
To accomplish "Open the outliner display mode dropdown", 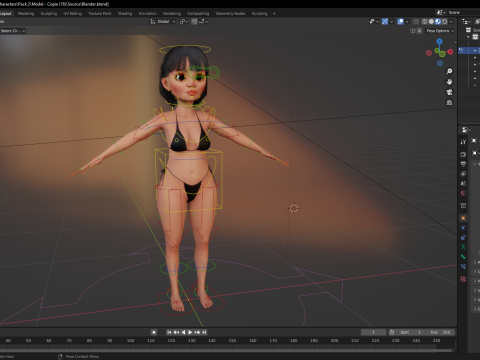I will point(466,21).
